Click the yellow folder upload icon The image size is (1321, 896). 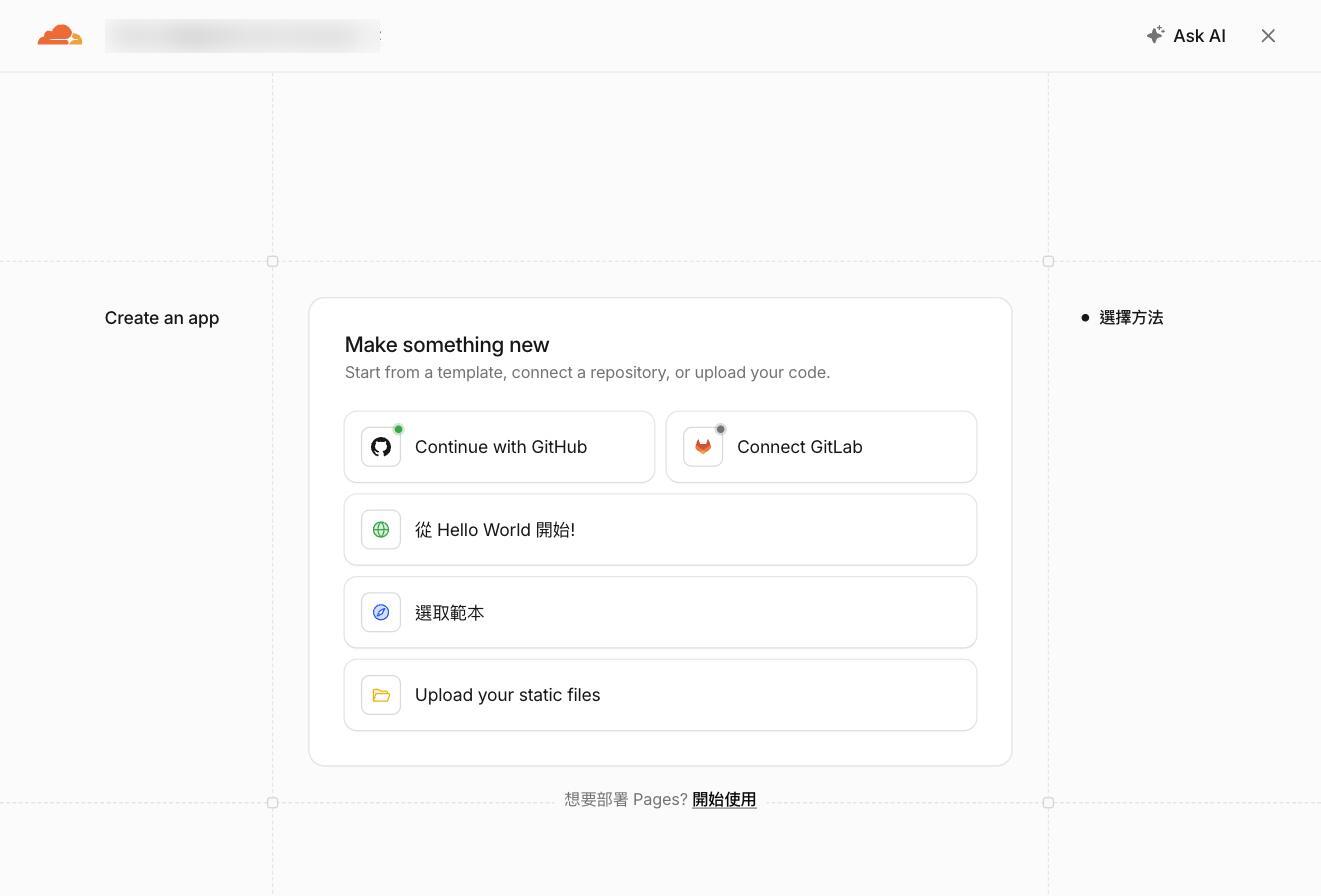pyautogui.click(x=381, y=695)
